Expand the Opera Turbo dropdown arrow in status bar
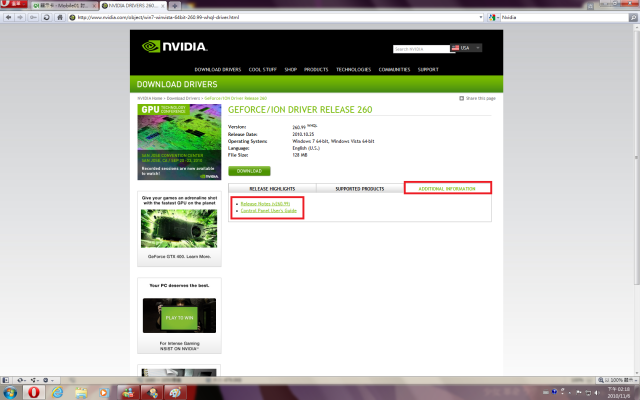Viewport: 640px width, 400px height. coord(52,380)
